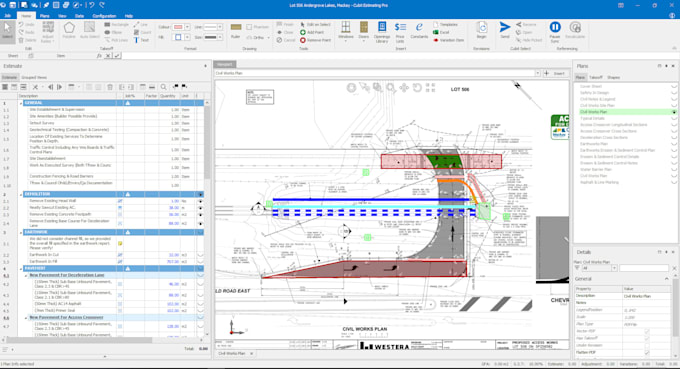Insert a Variation Item

tap(448, 40)
